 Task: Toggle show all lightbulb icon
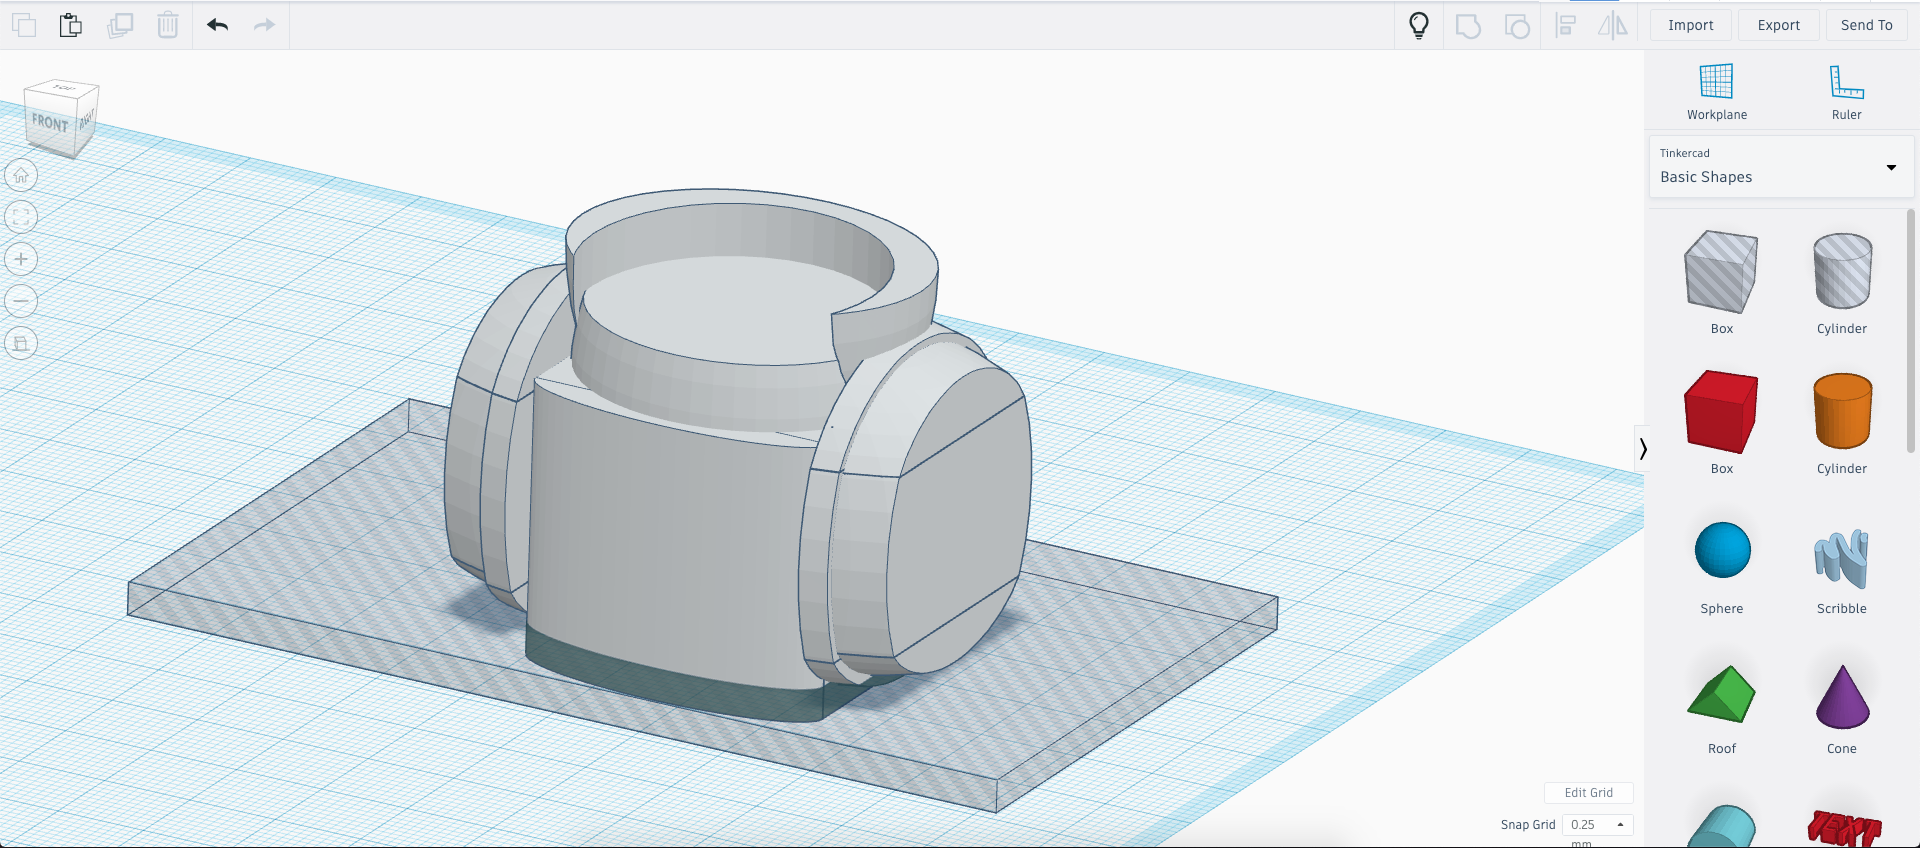coord(1418,25)
